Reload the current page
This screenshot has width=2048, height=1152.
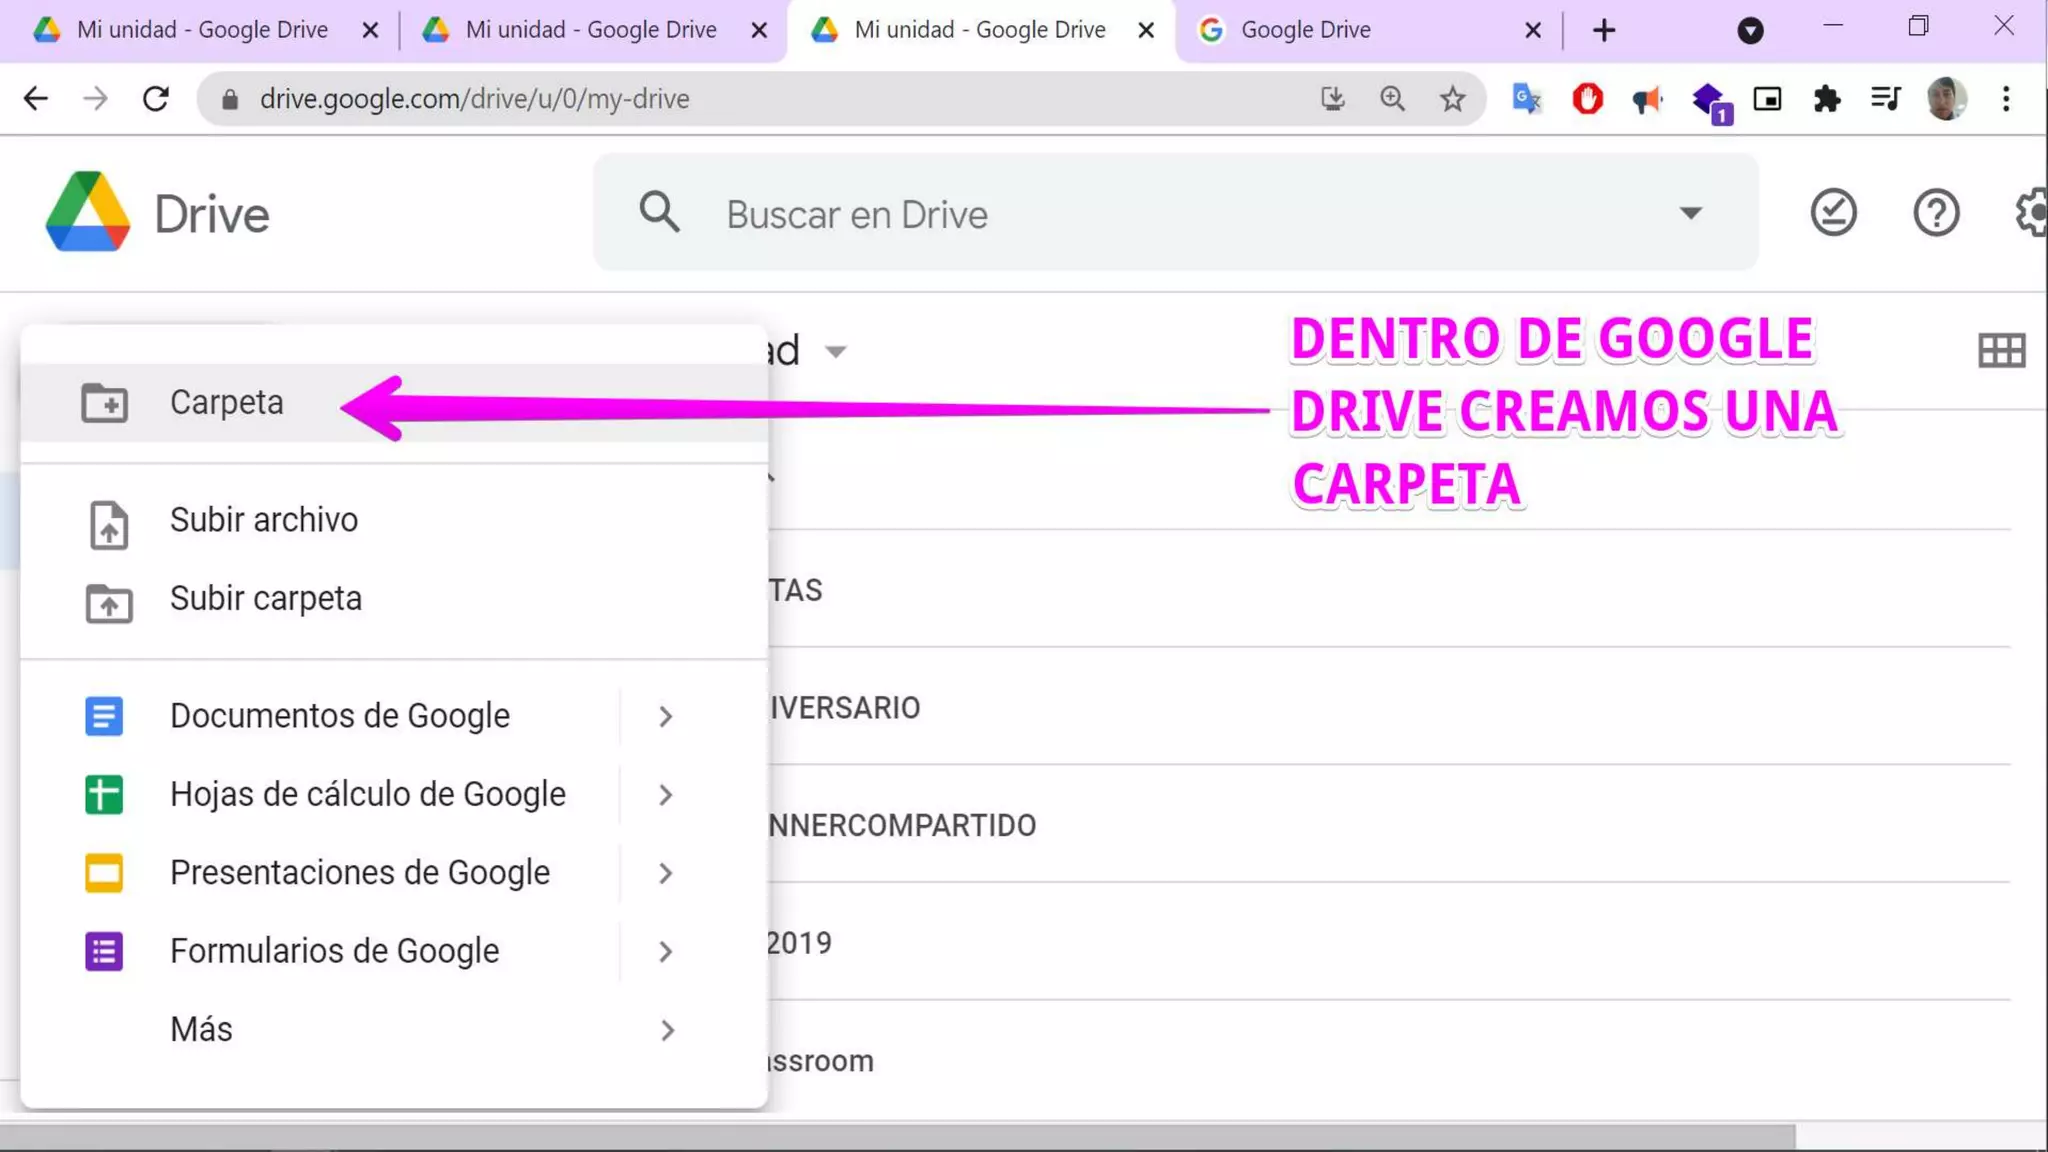click(x=156, y=99)
